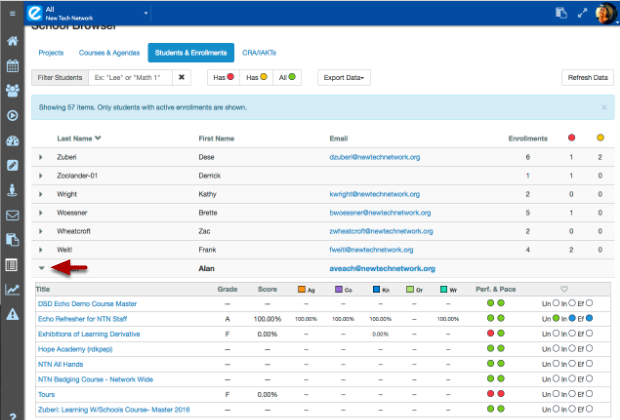Open the dashboard gauge sidebar icon
The image size is (620, 420).
pos(13,140)
